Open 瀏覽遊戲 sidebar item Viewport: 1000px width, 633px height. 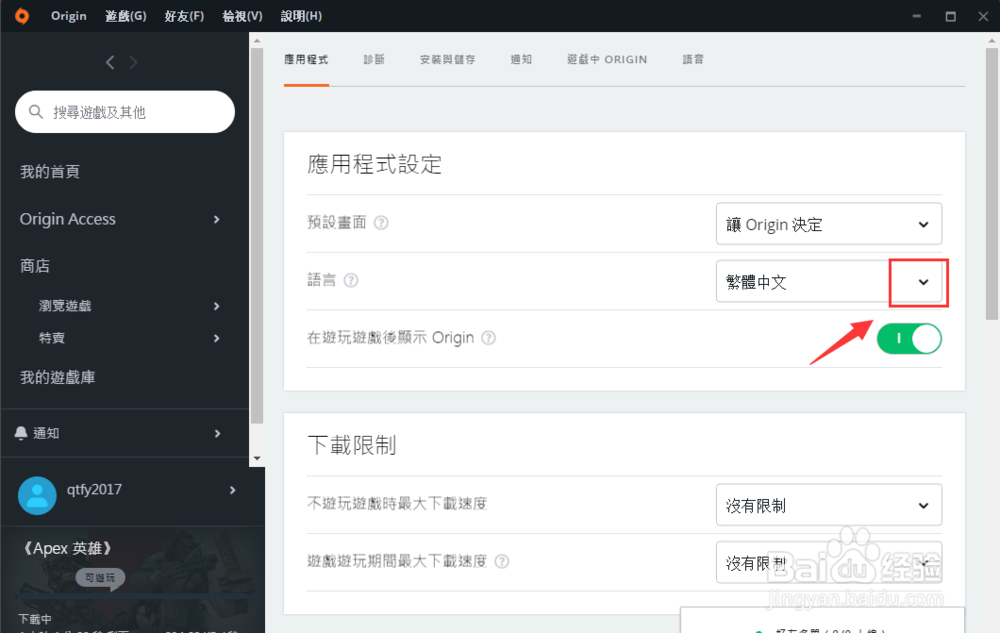tap(65, 306)
